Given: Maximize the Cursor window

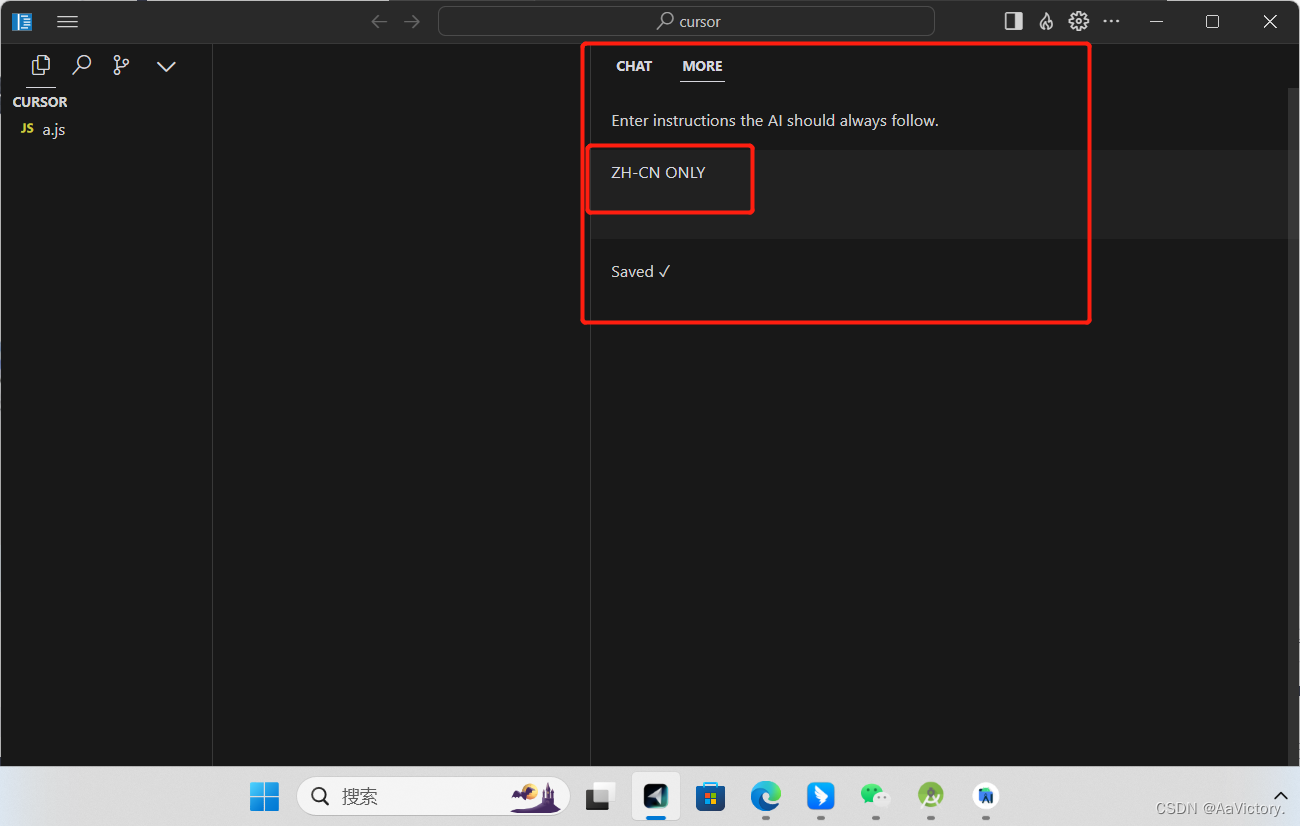Looking at the screenshot, I should tap(1212, 21).
